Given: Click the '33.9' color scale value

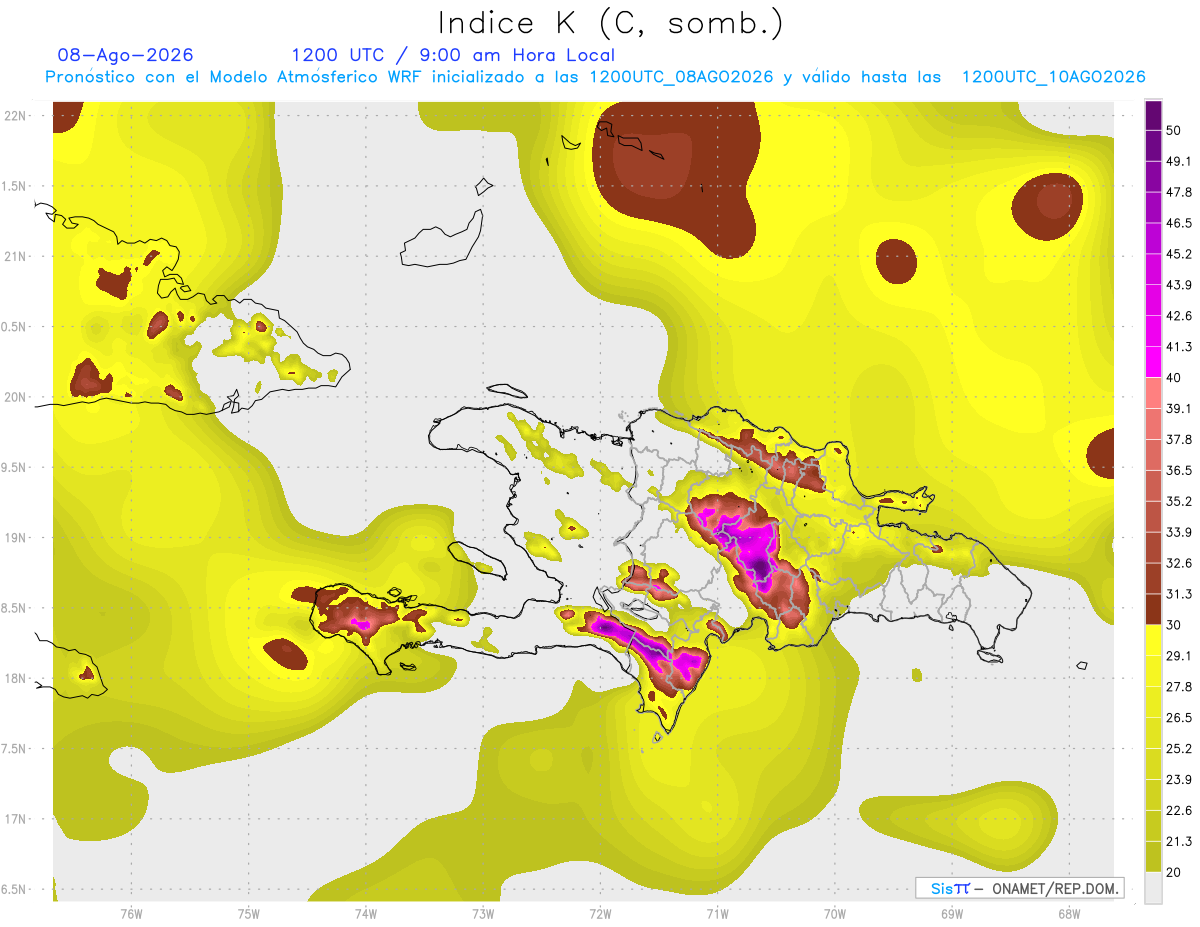Looking at the screenshot, I should click(1179, 532).
